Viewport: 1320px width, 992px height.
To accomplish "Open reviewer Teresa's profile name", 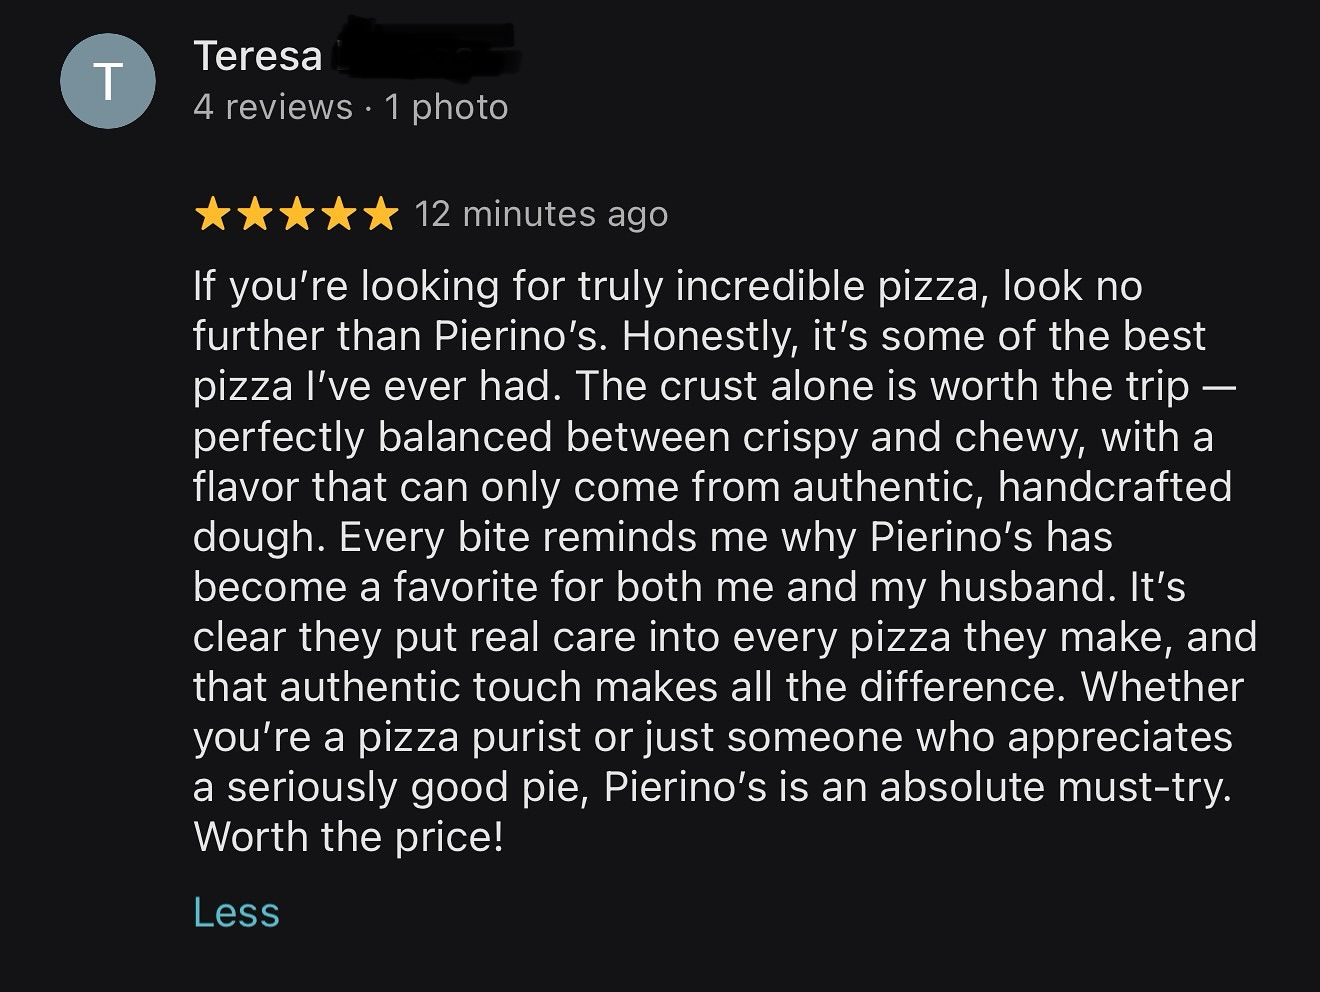I will pos(258,56).
